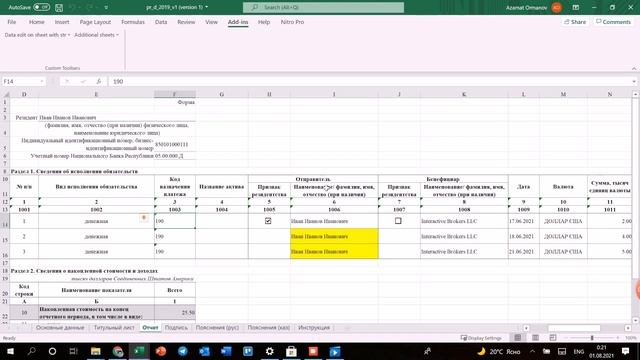Open Chrome from taskbar
Image resolution: width=640 pixels, height=360 pixels.
[x=118, y=351]
